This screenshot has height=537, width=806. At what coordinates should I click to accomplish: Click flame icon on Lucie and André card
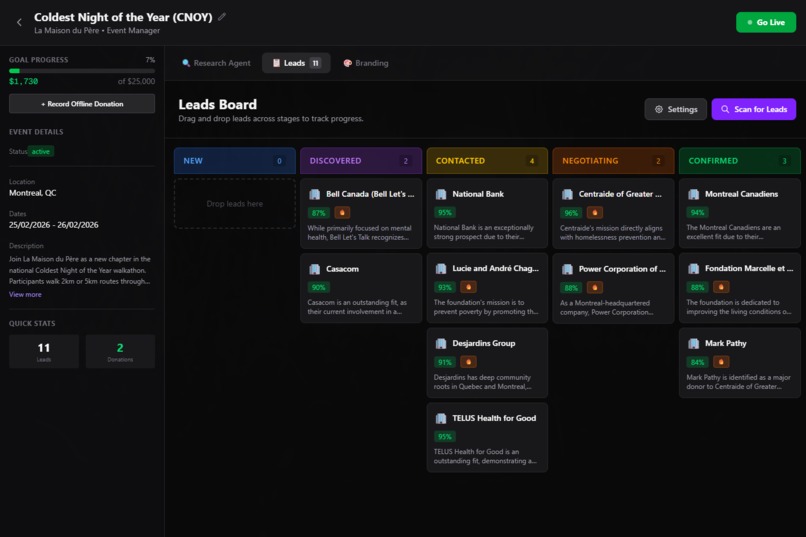[468, 287]
